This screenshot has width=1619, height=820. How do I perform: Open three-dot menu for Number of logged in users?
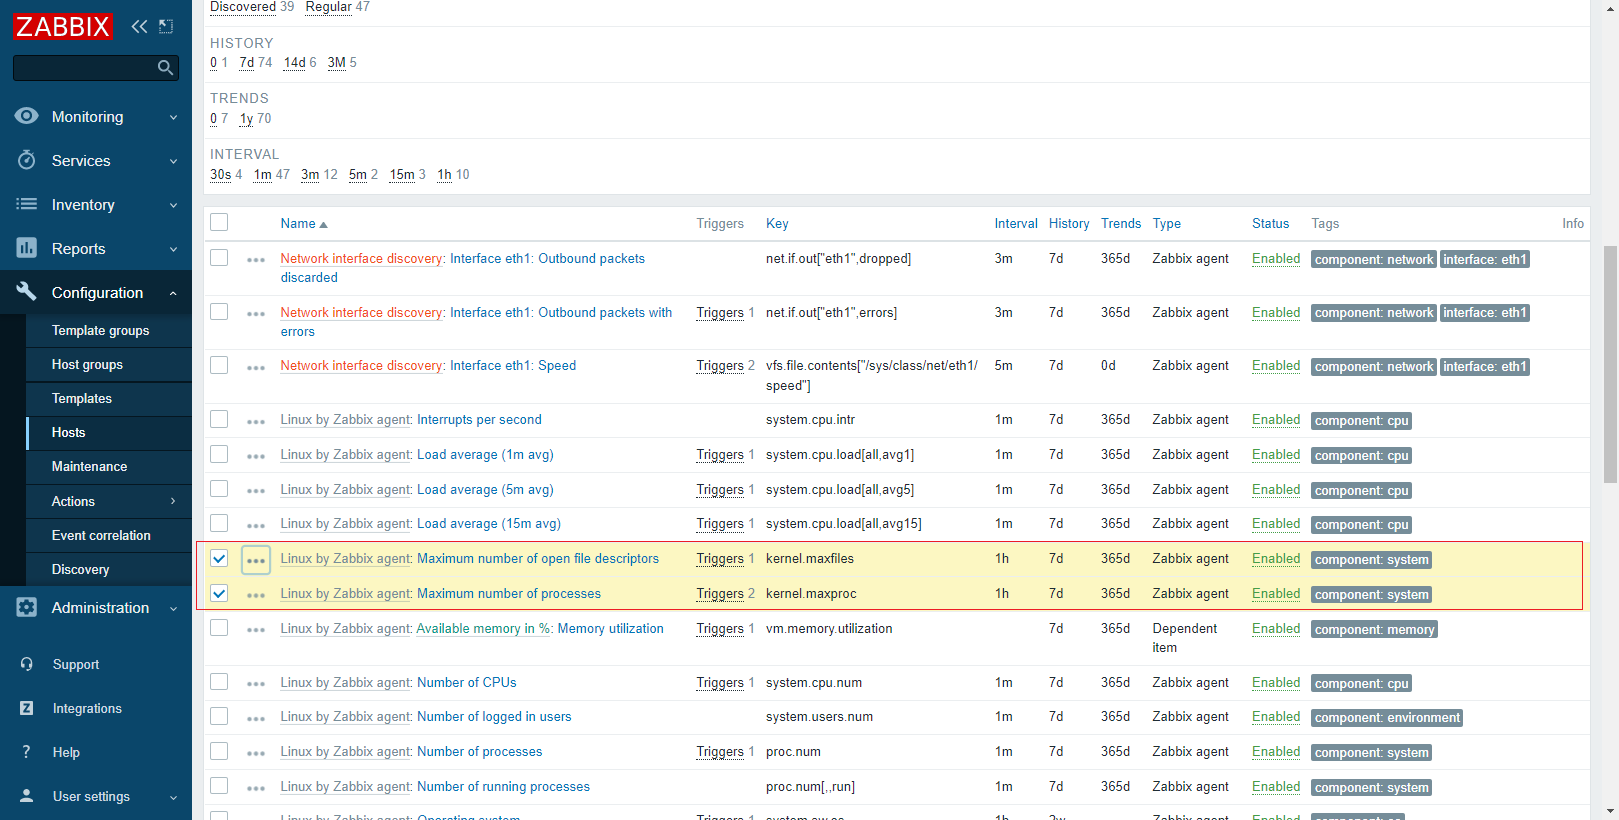point(256,718)
